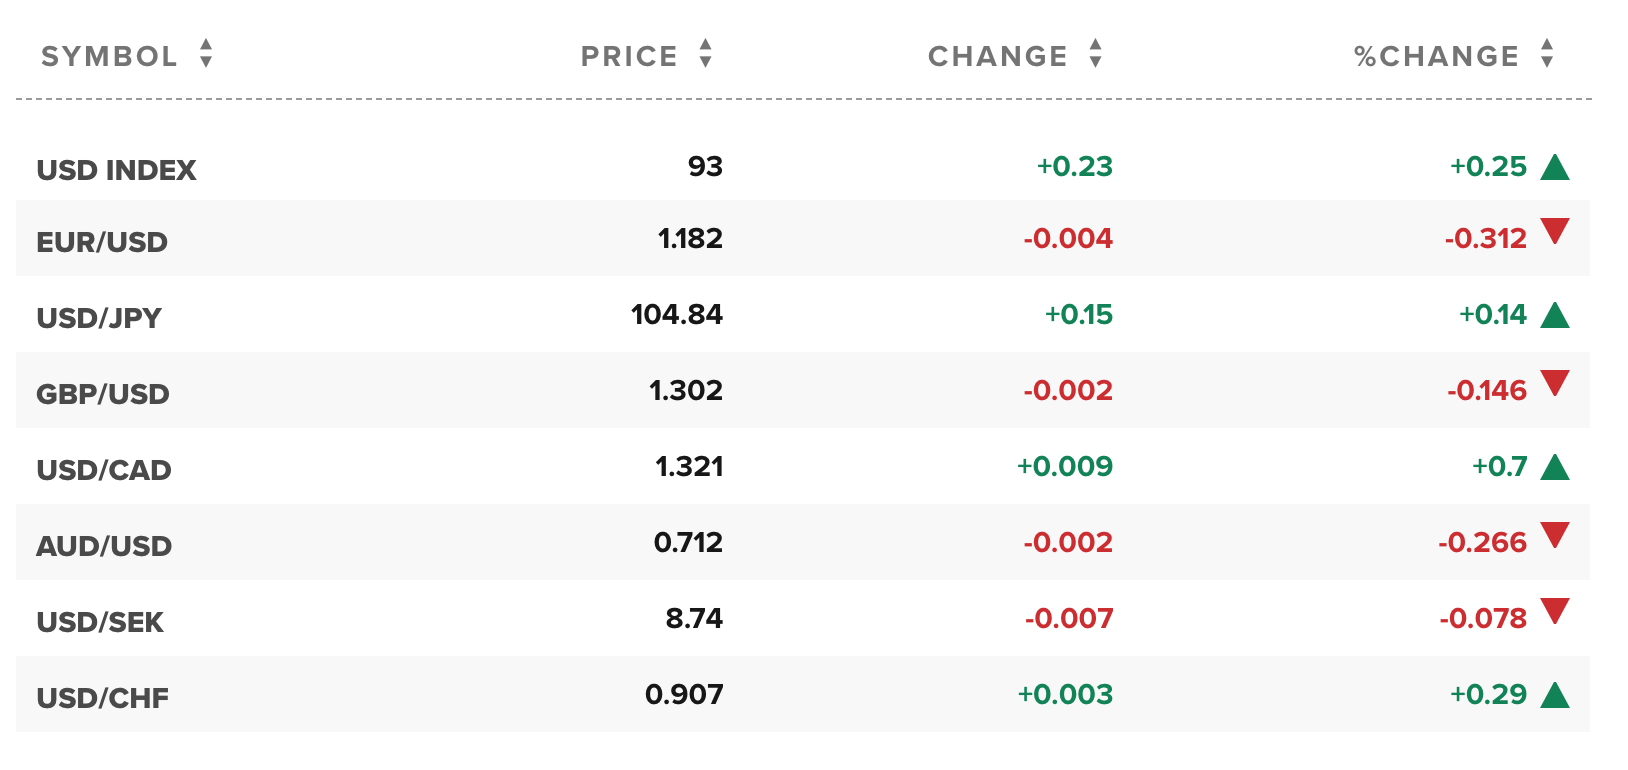The width and height of the screenshot is (1628, 770).
Task: Click red down arrow for GBP/USD
Action: pos(1555,383)
